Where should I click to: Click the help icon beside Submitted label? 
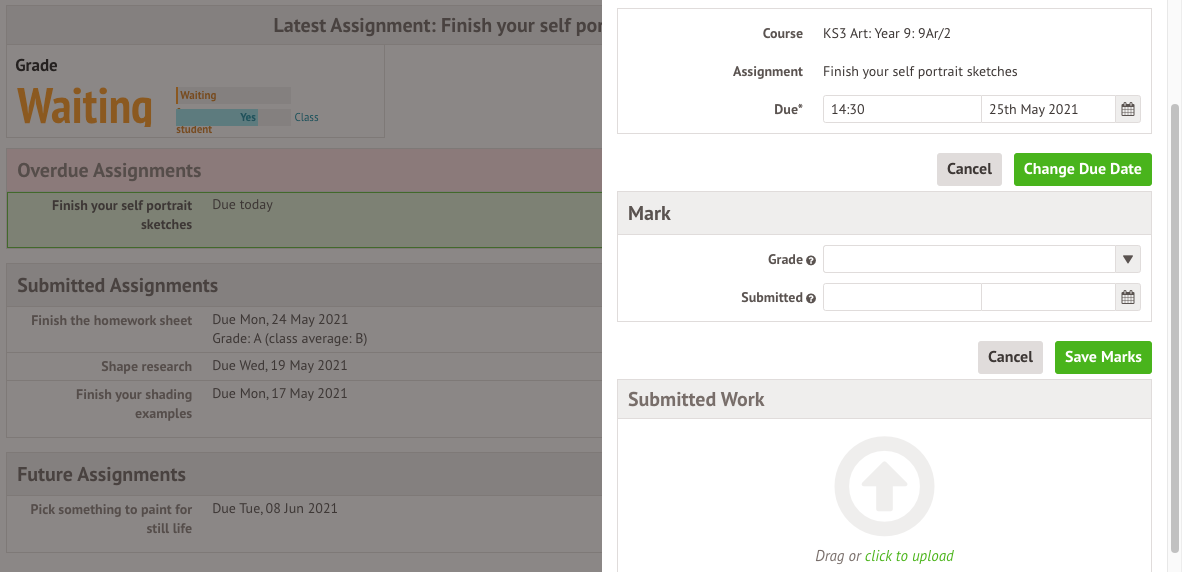coord(811,298)
